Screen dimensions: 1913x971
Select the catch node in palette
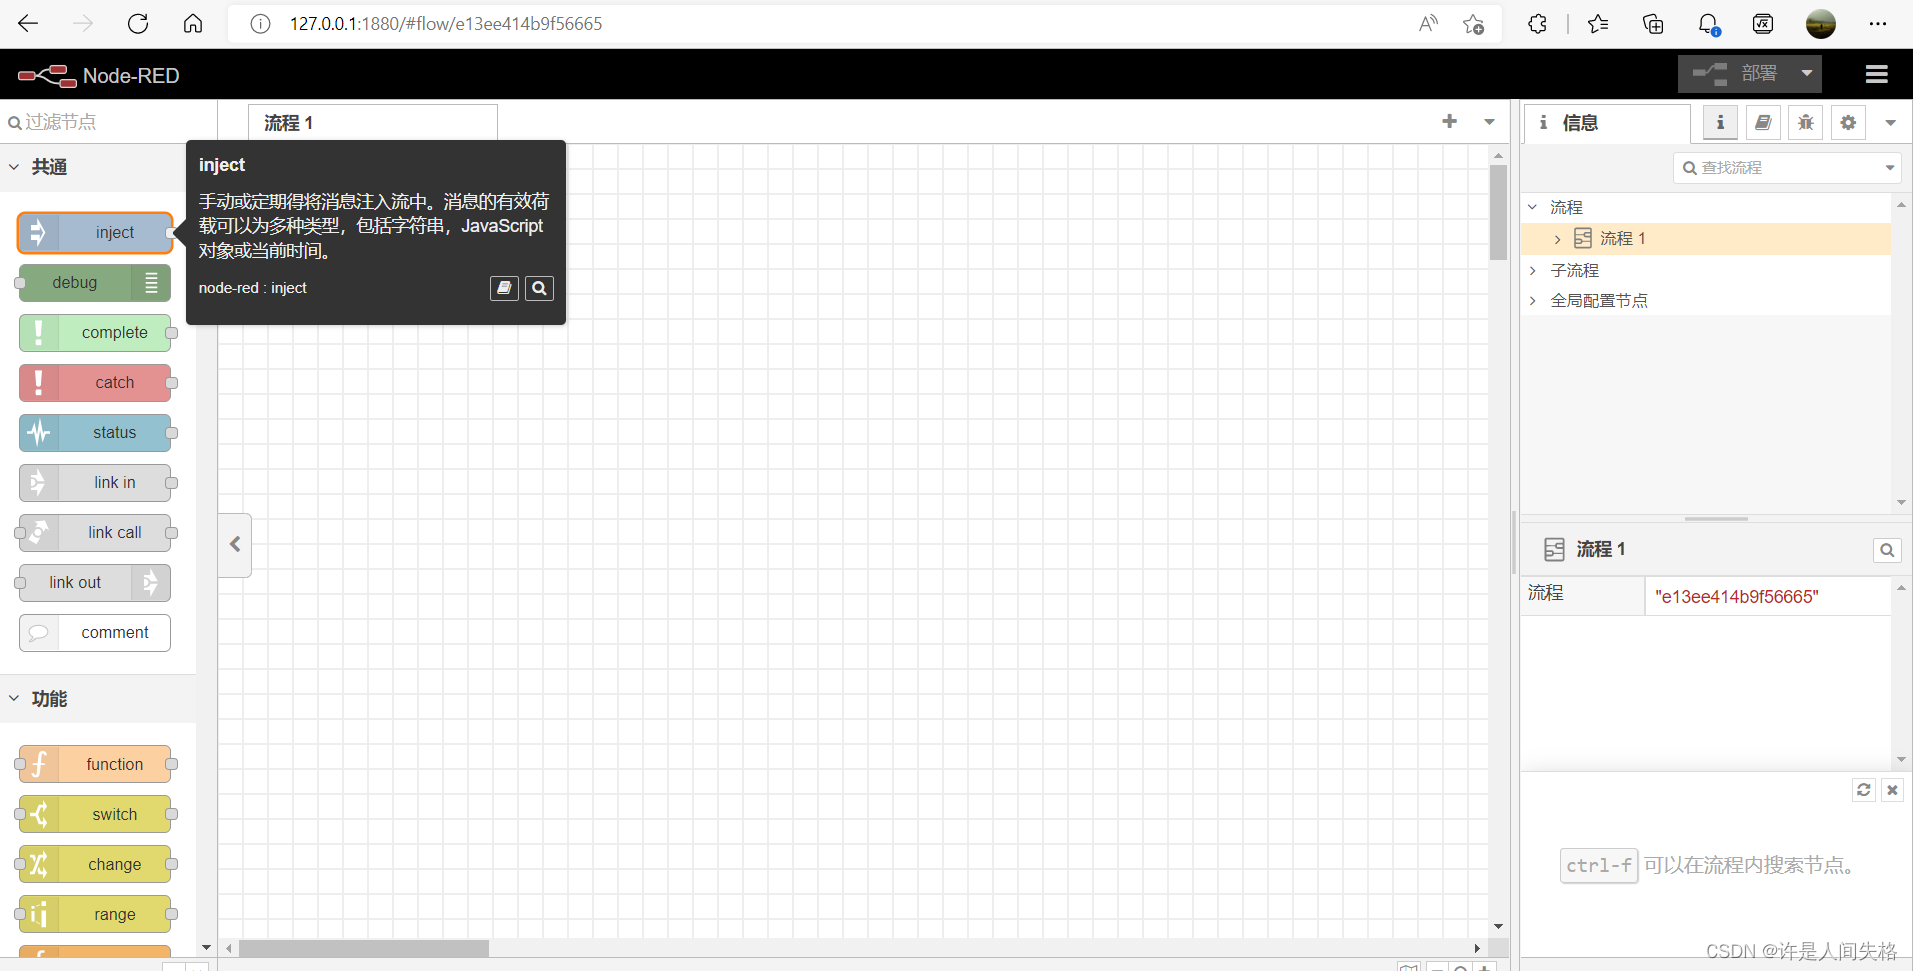click(x=95, y=383)
